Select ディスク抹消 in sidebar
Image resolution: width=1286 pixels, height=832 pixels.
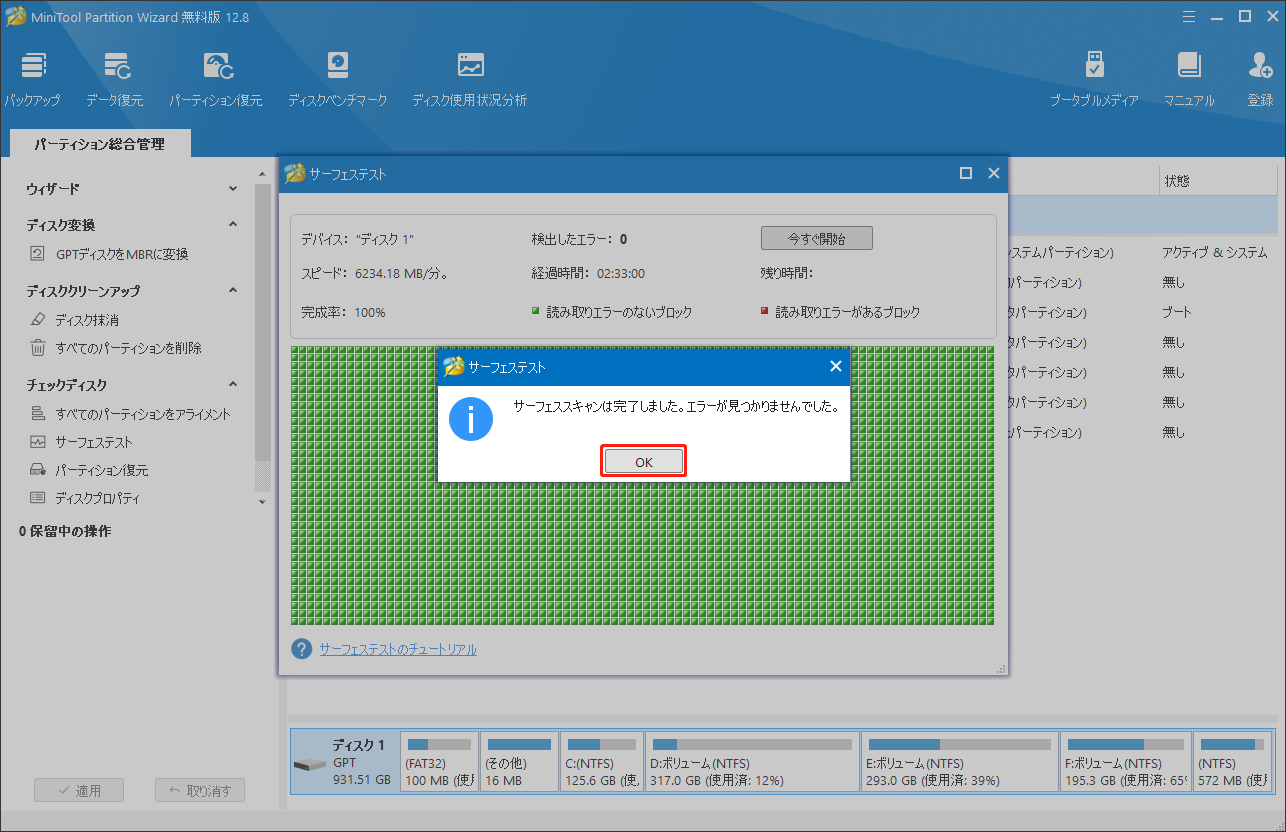click(74, 320)
